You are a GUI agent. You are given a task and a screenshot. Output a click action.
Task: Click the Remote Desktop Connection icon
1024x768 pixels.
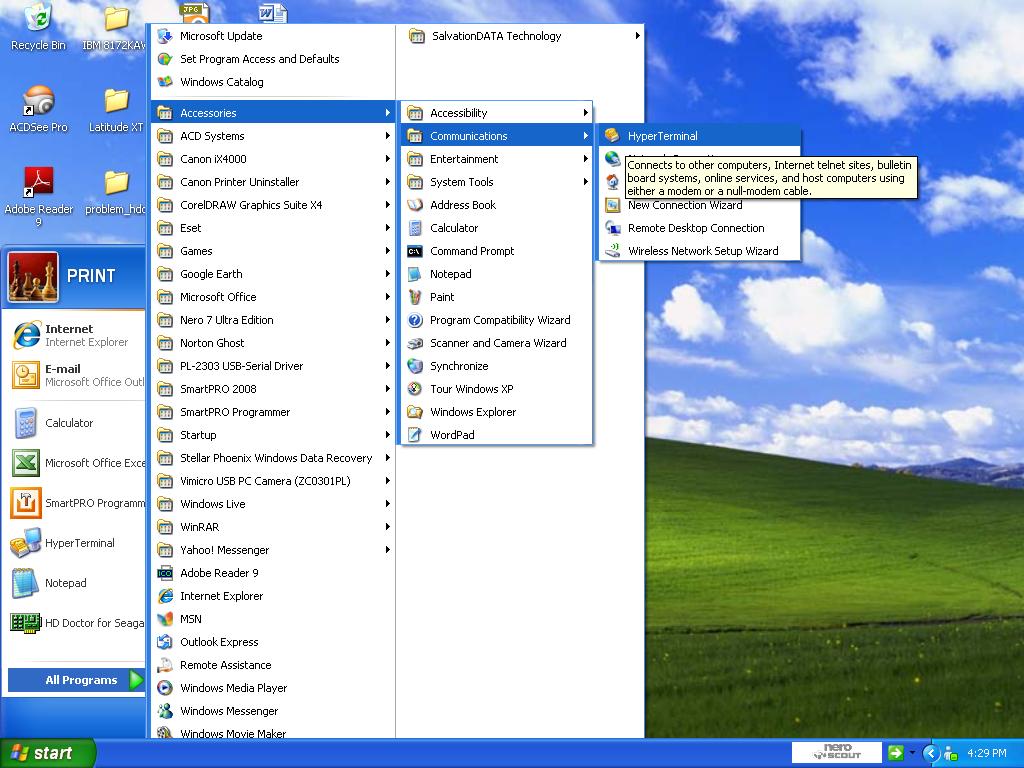click(x=612, y=228)
